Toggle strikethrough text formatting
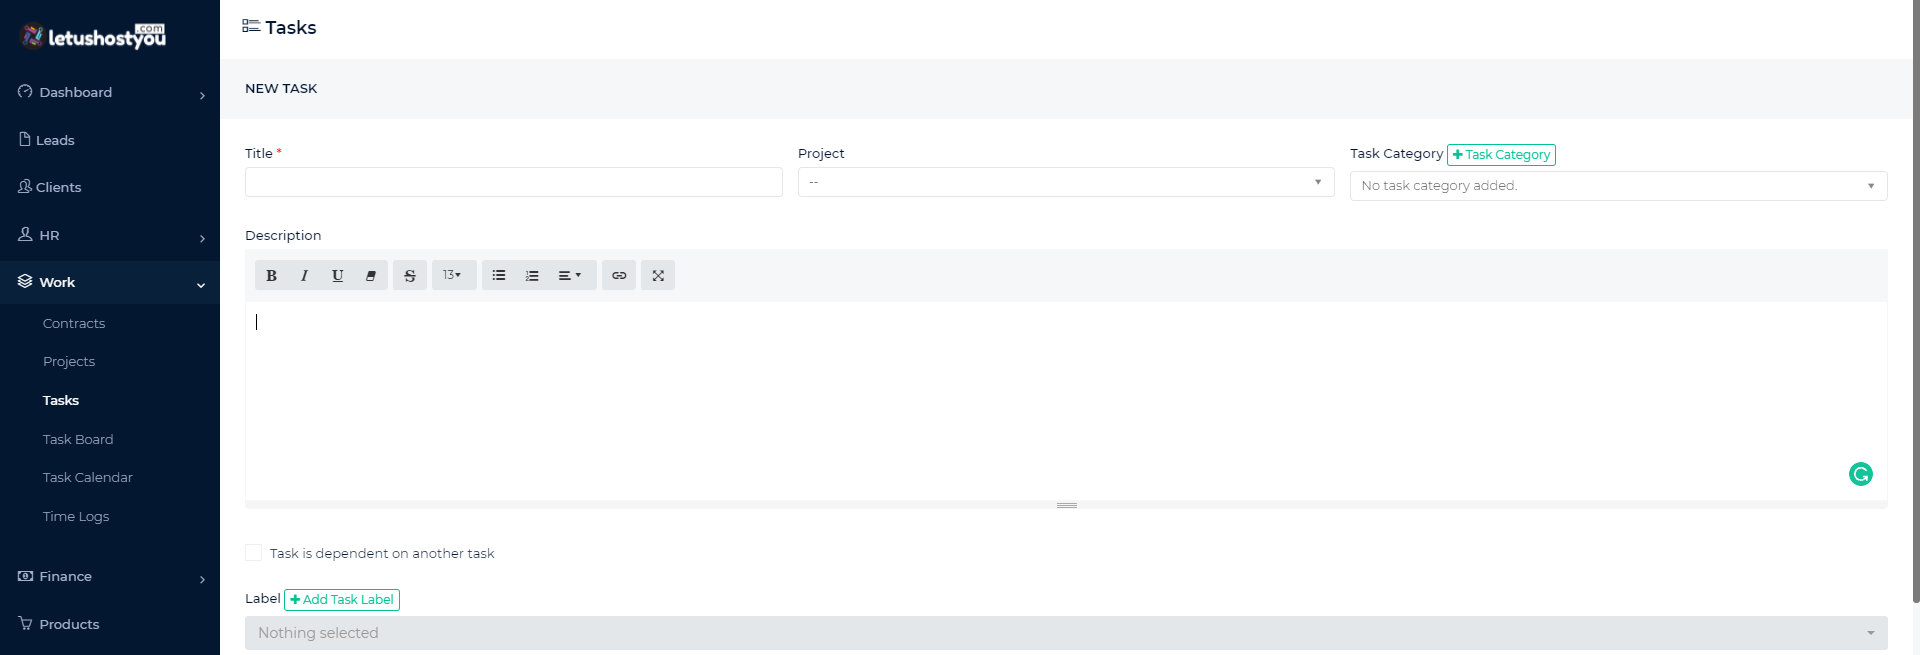The image size is (1920, 655). (x=410, y=275)
